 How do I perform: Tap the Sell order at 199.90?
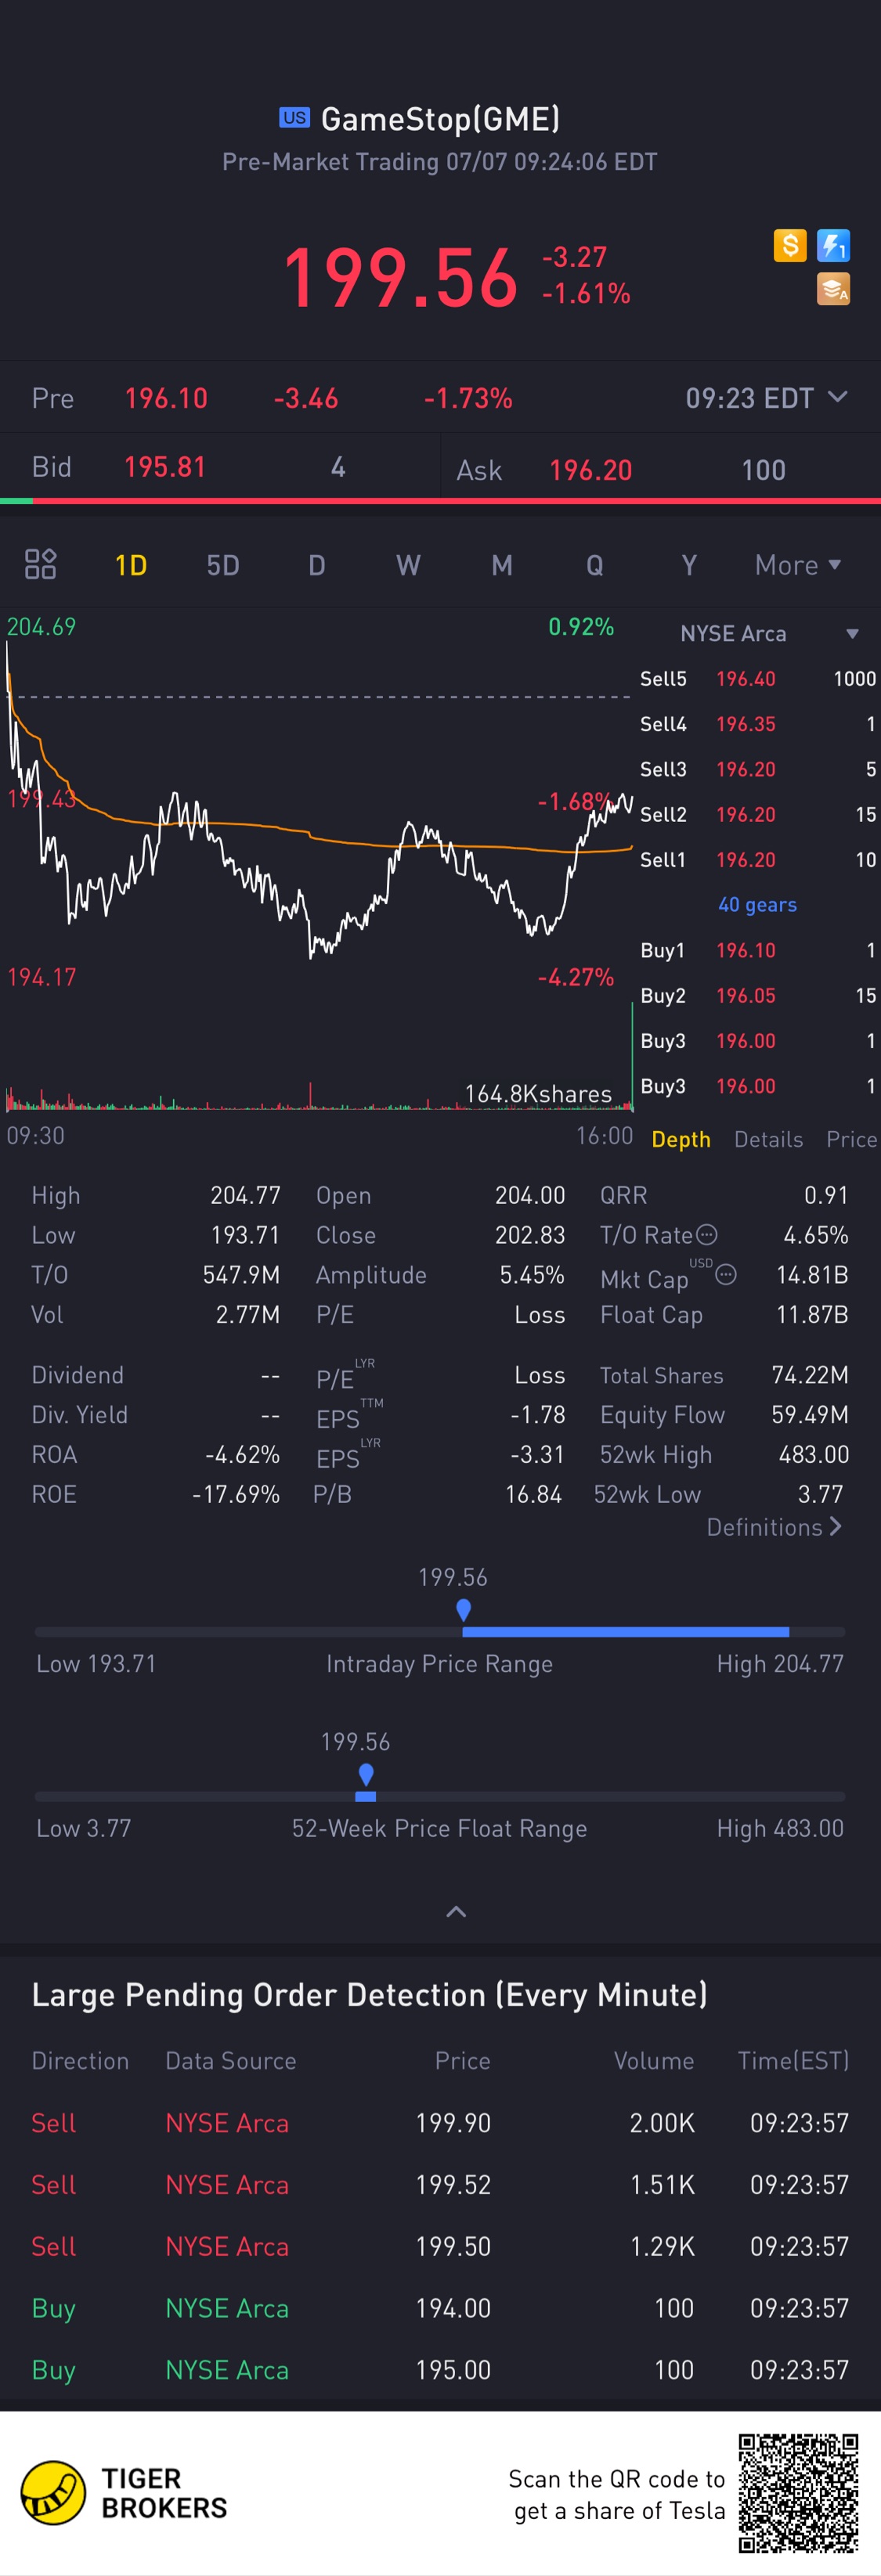pyautogui.click(x=440, y=2123)
